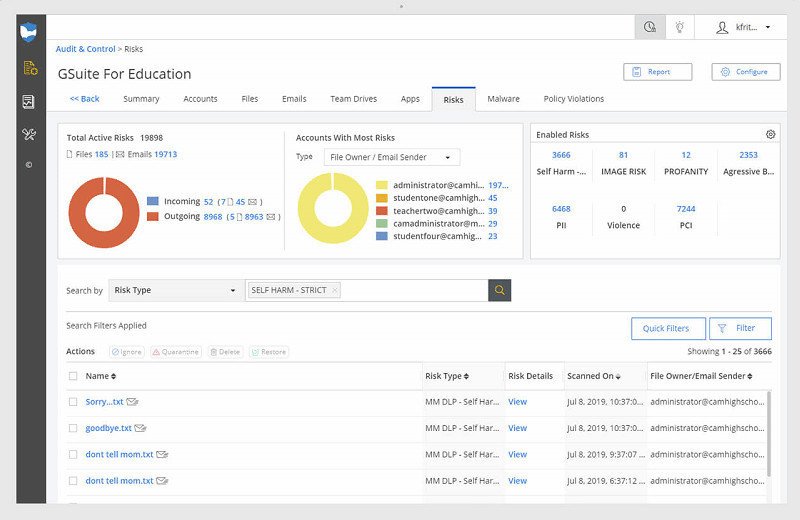
Task: Switch to the Policy Violations tab
Action: point(574,99)
